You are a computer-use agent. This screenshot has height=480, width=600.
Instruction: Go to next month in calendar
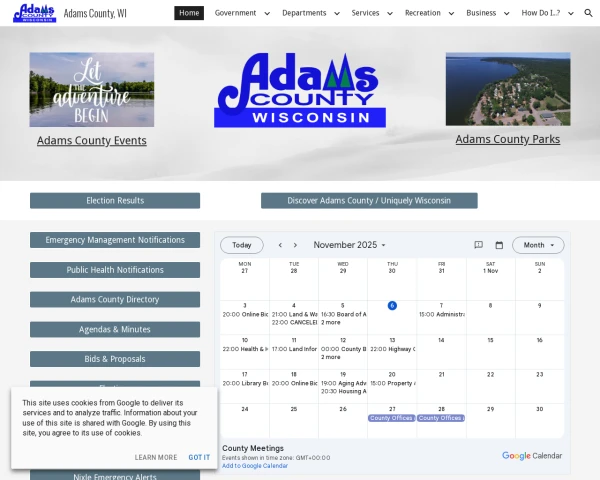click(x=295, y=245)
